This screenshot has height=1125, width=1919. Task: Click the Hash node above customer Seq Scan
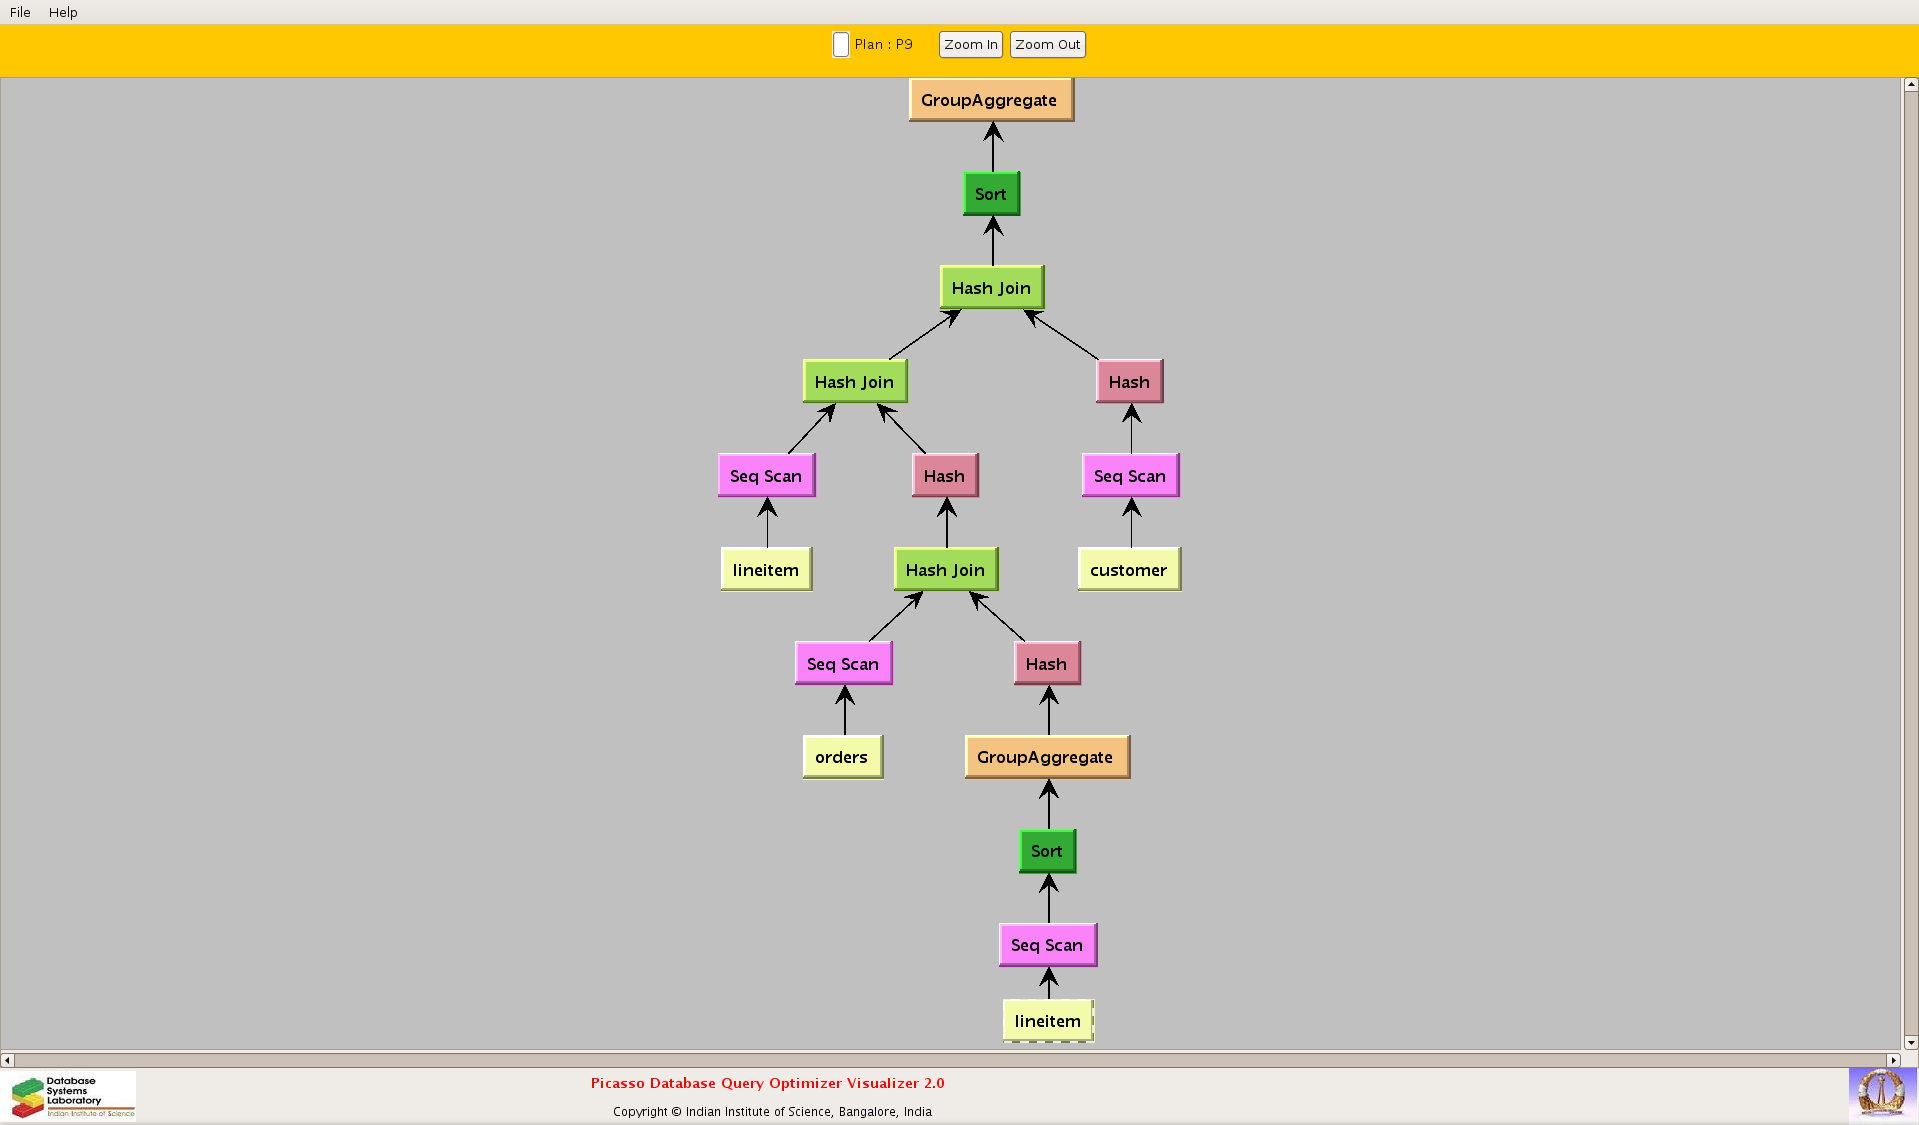coord(1128,382)
